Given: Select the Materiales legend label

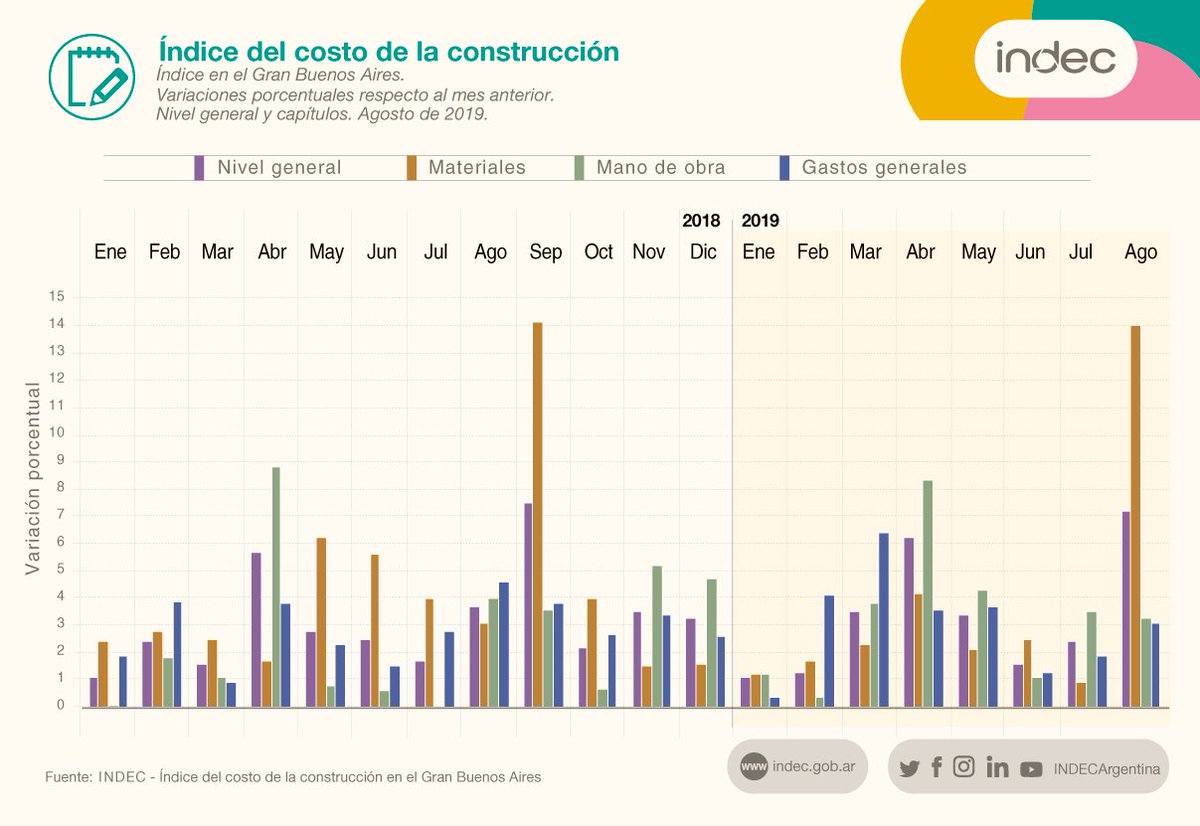Looking at the screenshot, I should coord(477,168).
